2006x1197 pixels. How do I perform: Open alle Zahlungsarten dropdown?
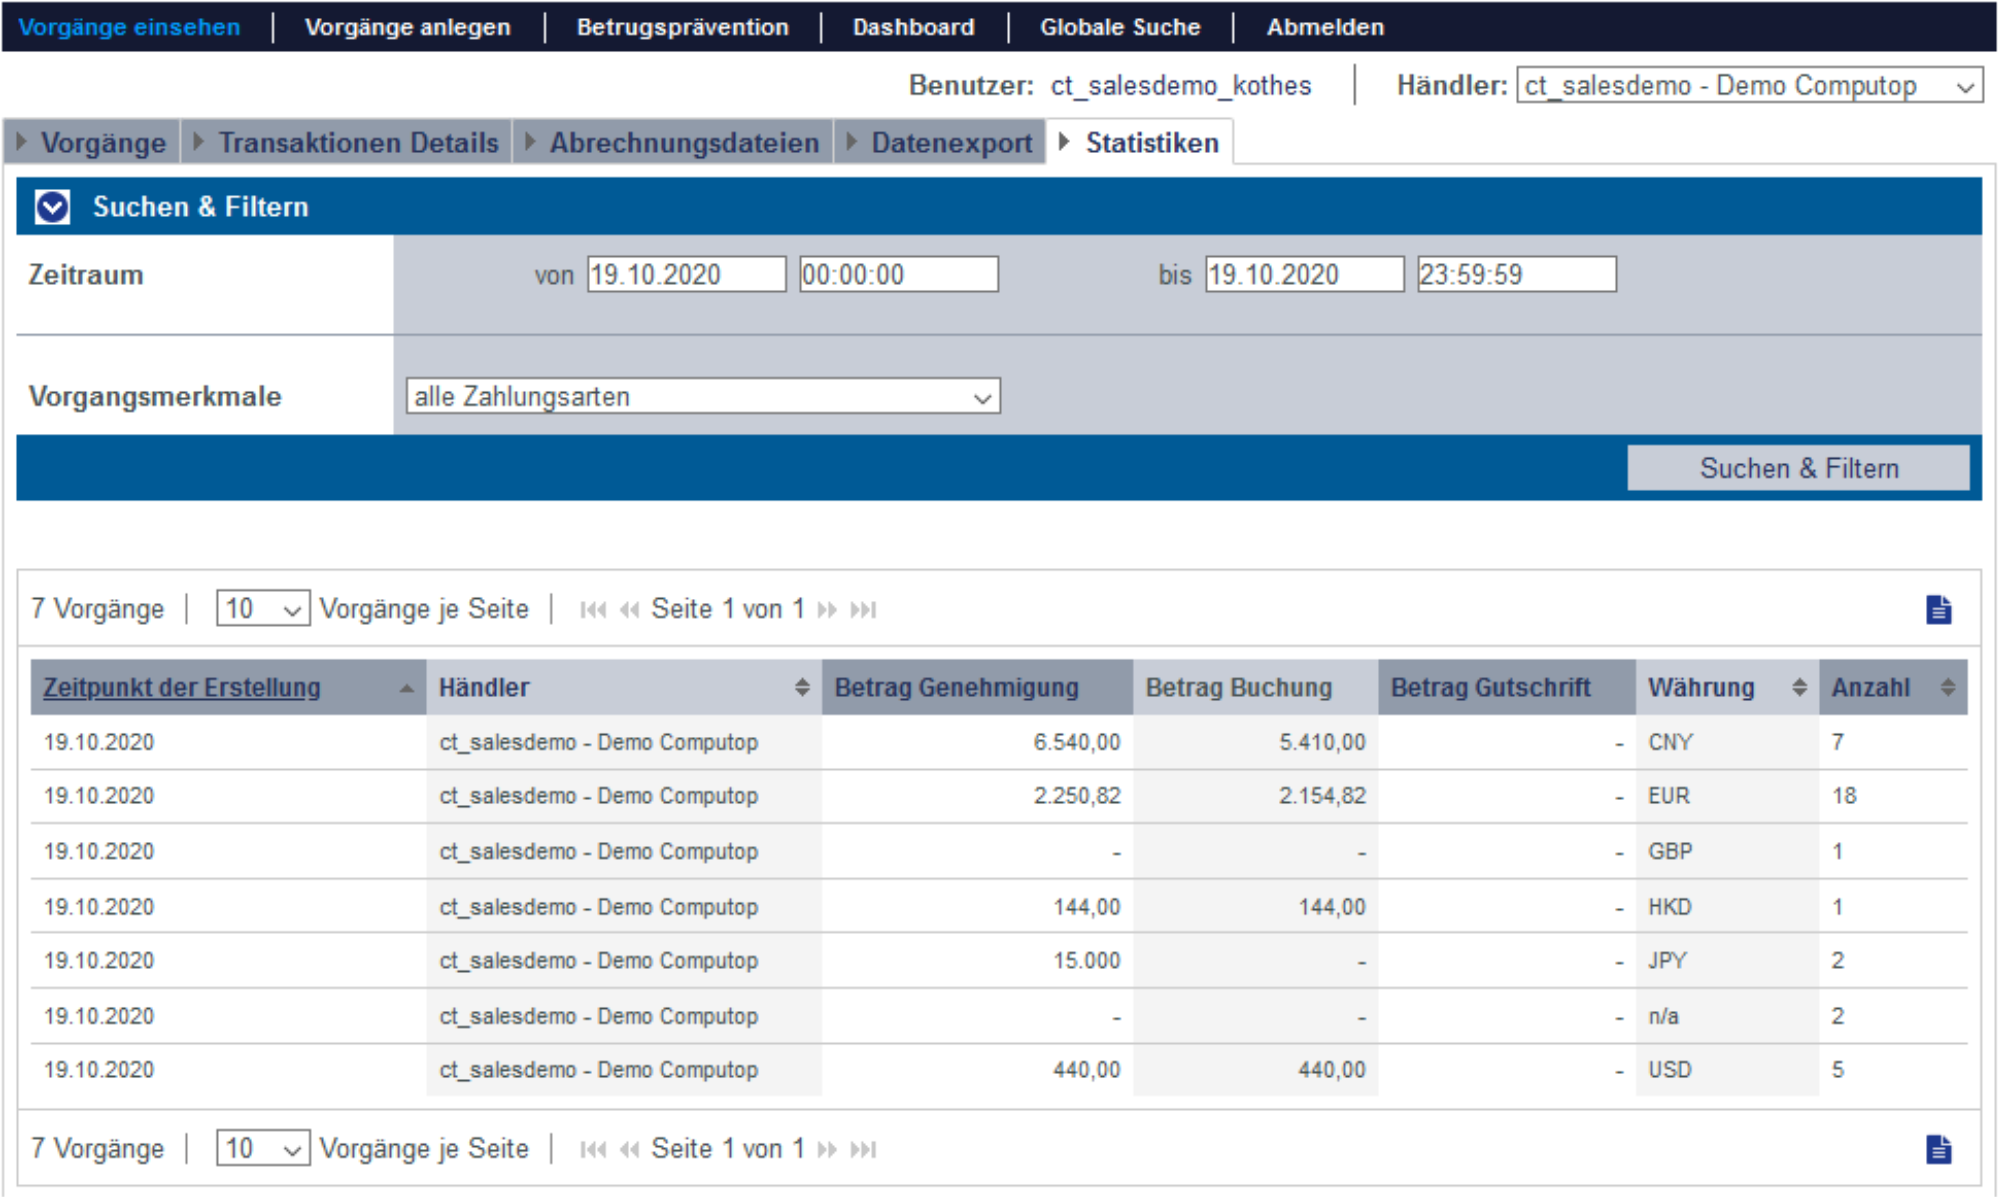point(704,397)
